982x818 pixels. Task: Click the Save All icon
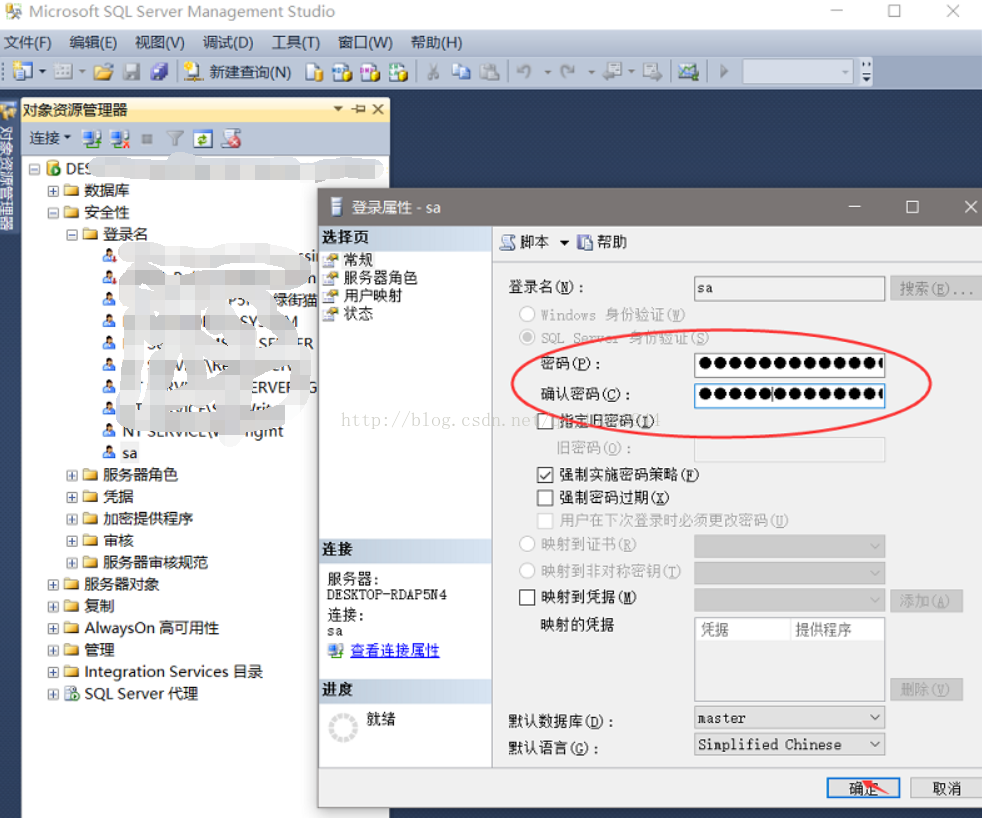pyautogui.click(x=160, y=72)
